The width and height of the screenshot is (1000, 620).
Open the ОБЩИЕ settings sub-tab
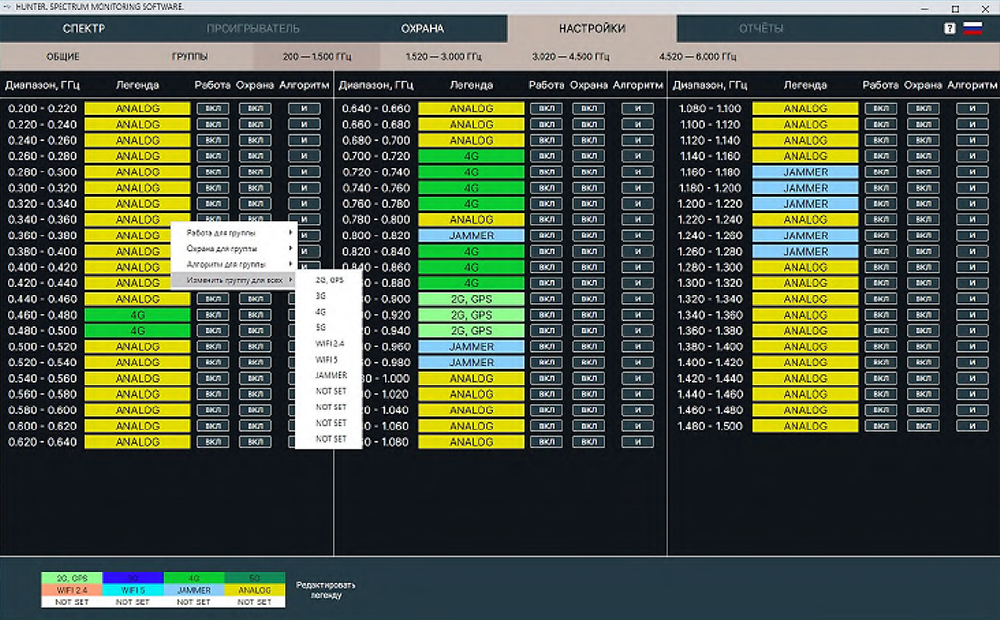(x=62, y=57)
